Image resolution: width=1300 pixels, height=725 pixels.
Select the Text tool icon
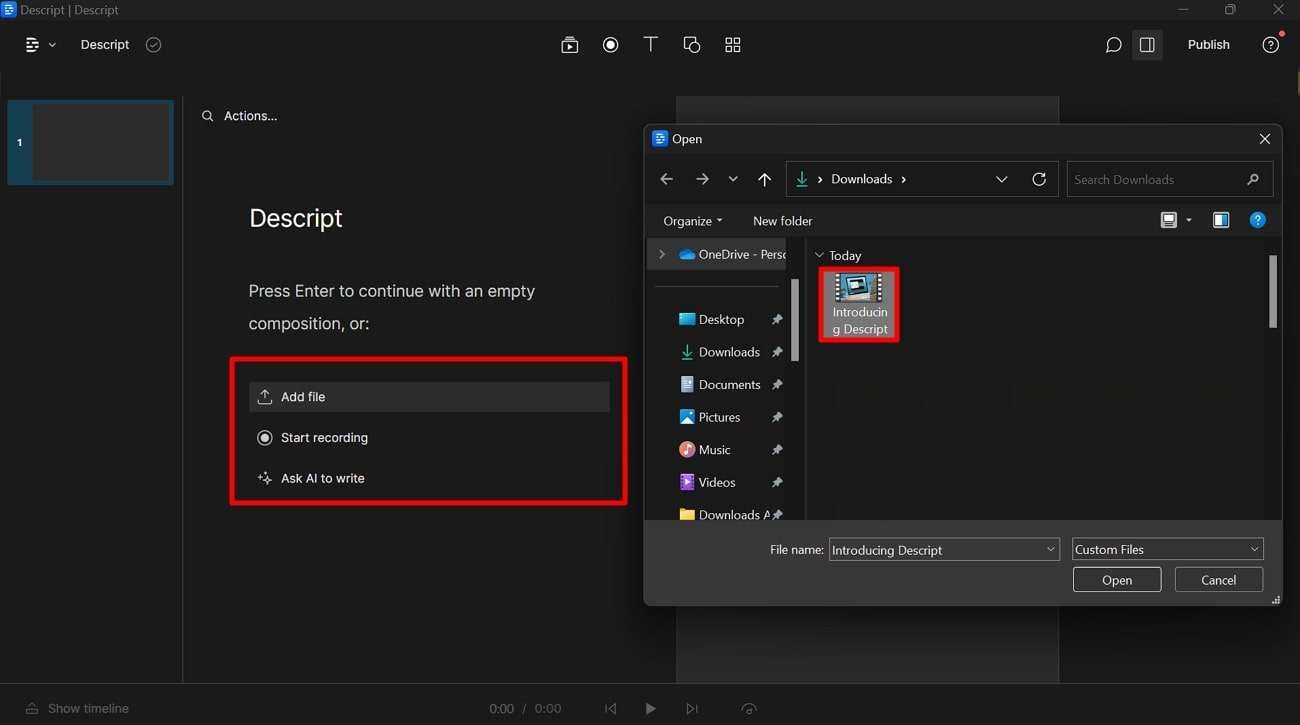click(651, 45)
